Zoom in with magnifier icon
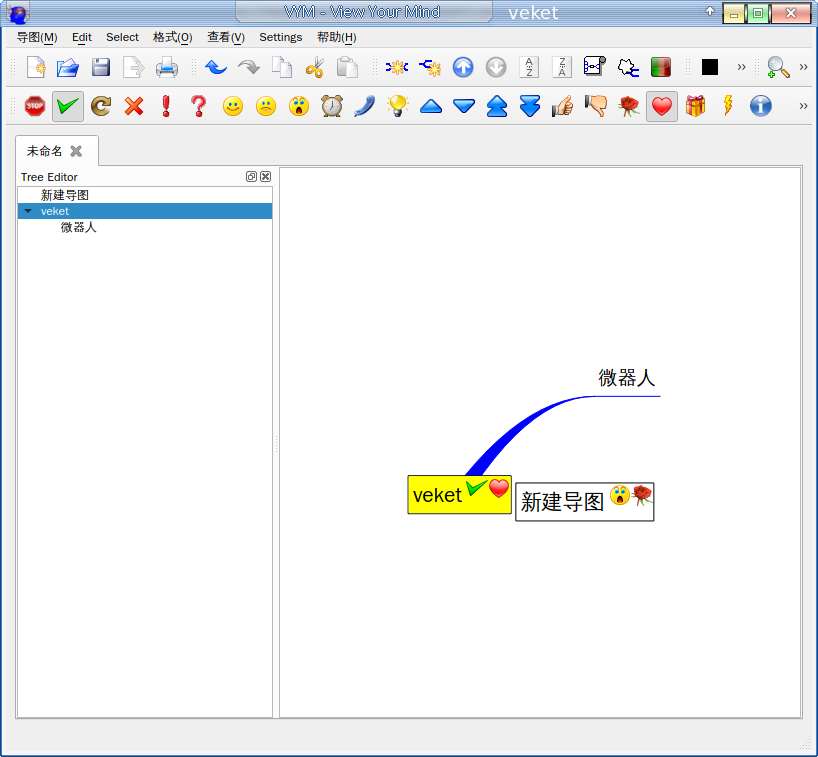 click(x=778, y=67)
